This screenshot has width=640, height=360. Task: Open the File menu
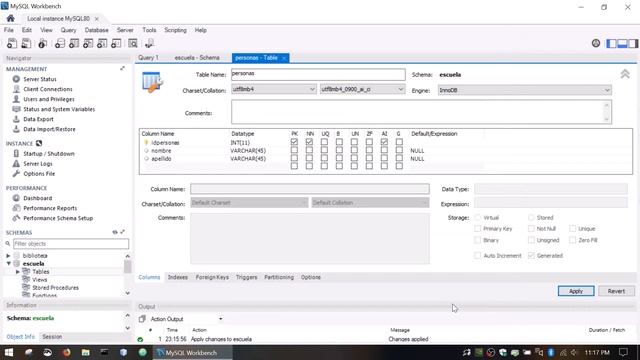9,30
